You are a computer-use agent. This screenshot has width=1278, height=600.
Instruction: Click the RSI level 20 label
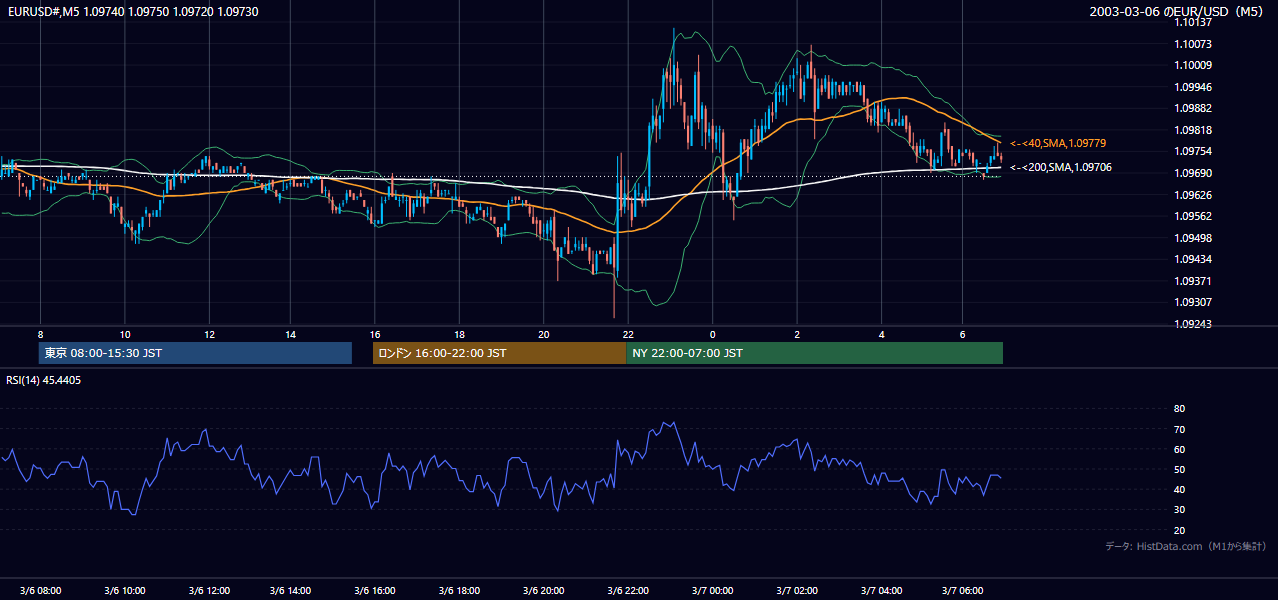(x=1179, y=530)
